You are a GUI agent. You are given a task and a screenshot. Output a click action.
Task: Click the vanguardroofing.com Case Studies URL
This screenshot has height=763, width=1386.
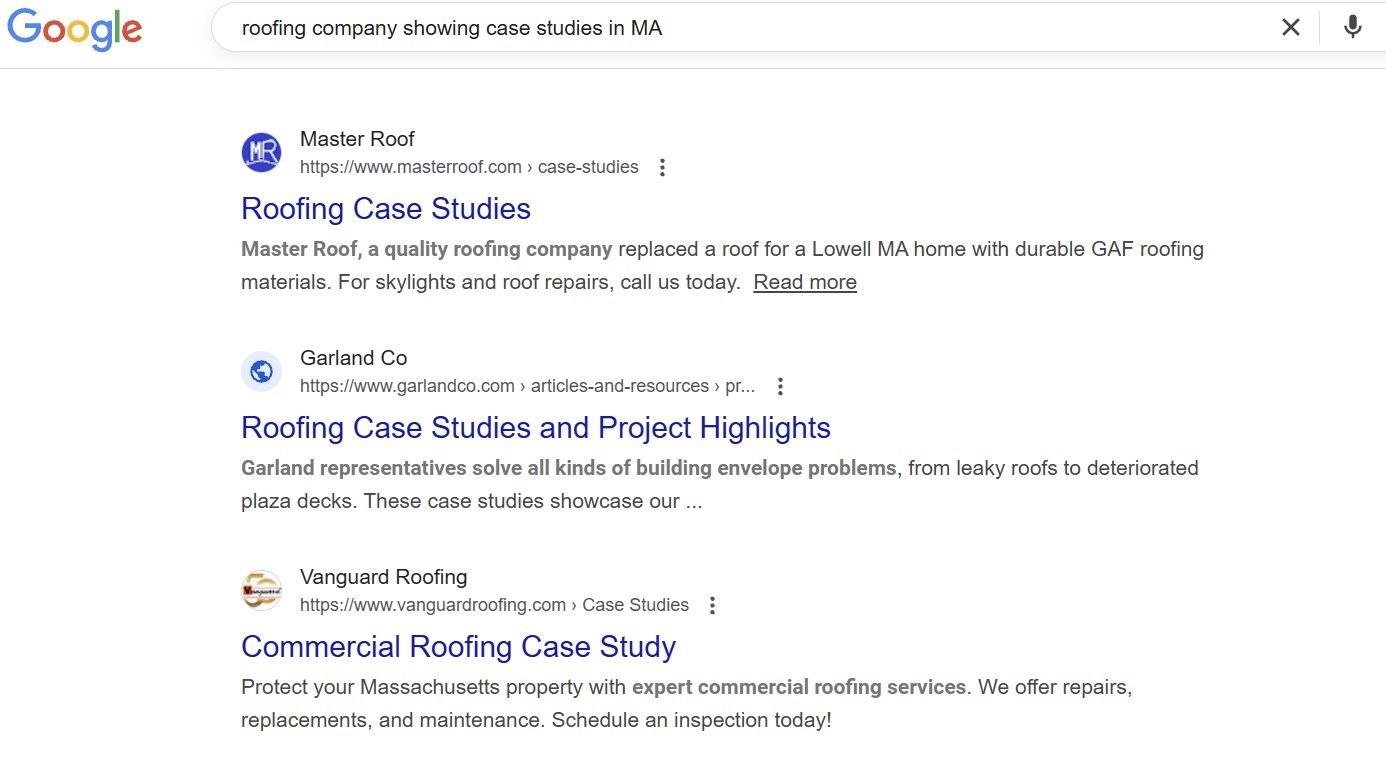click(494, 605)
